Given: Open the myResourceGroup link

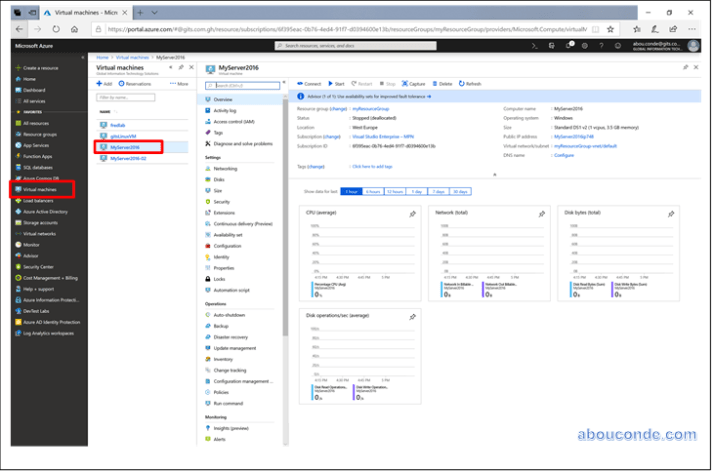Looking at the screenshot, I should [369, 107].
